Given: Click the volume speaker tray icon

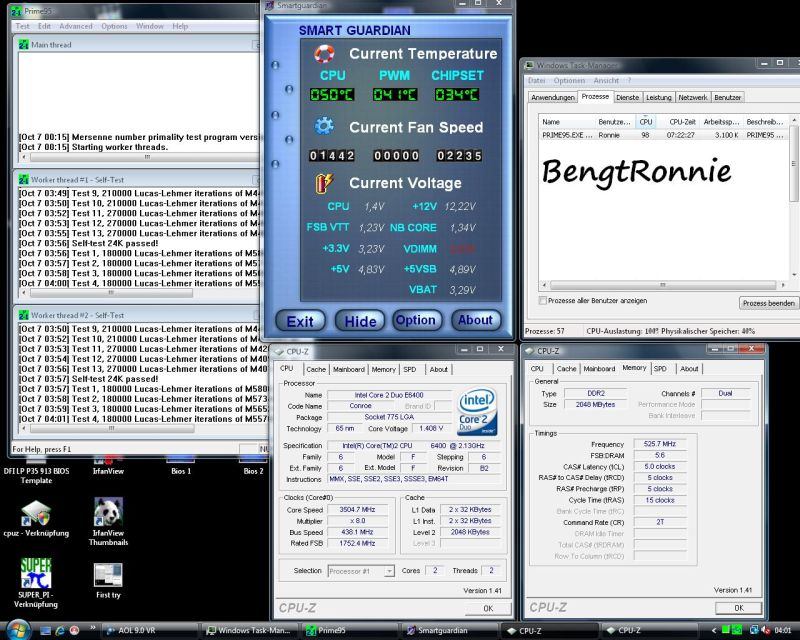Looking at the screenshot, I should pyautogui.click(x=766, y=631).
